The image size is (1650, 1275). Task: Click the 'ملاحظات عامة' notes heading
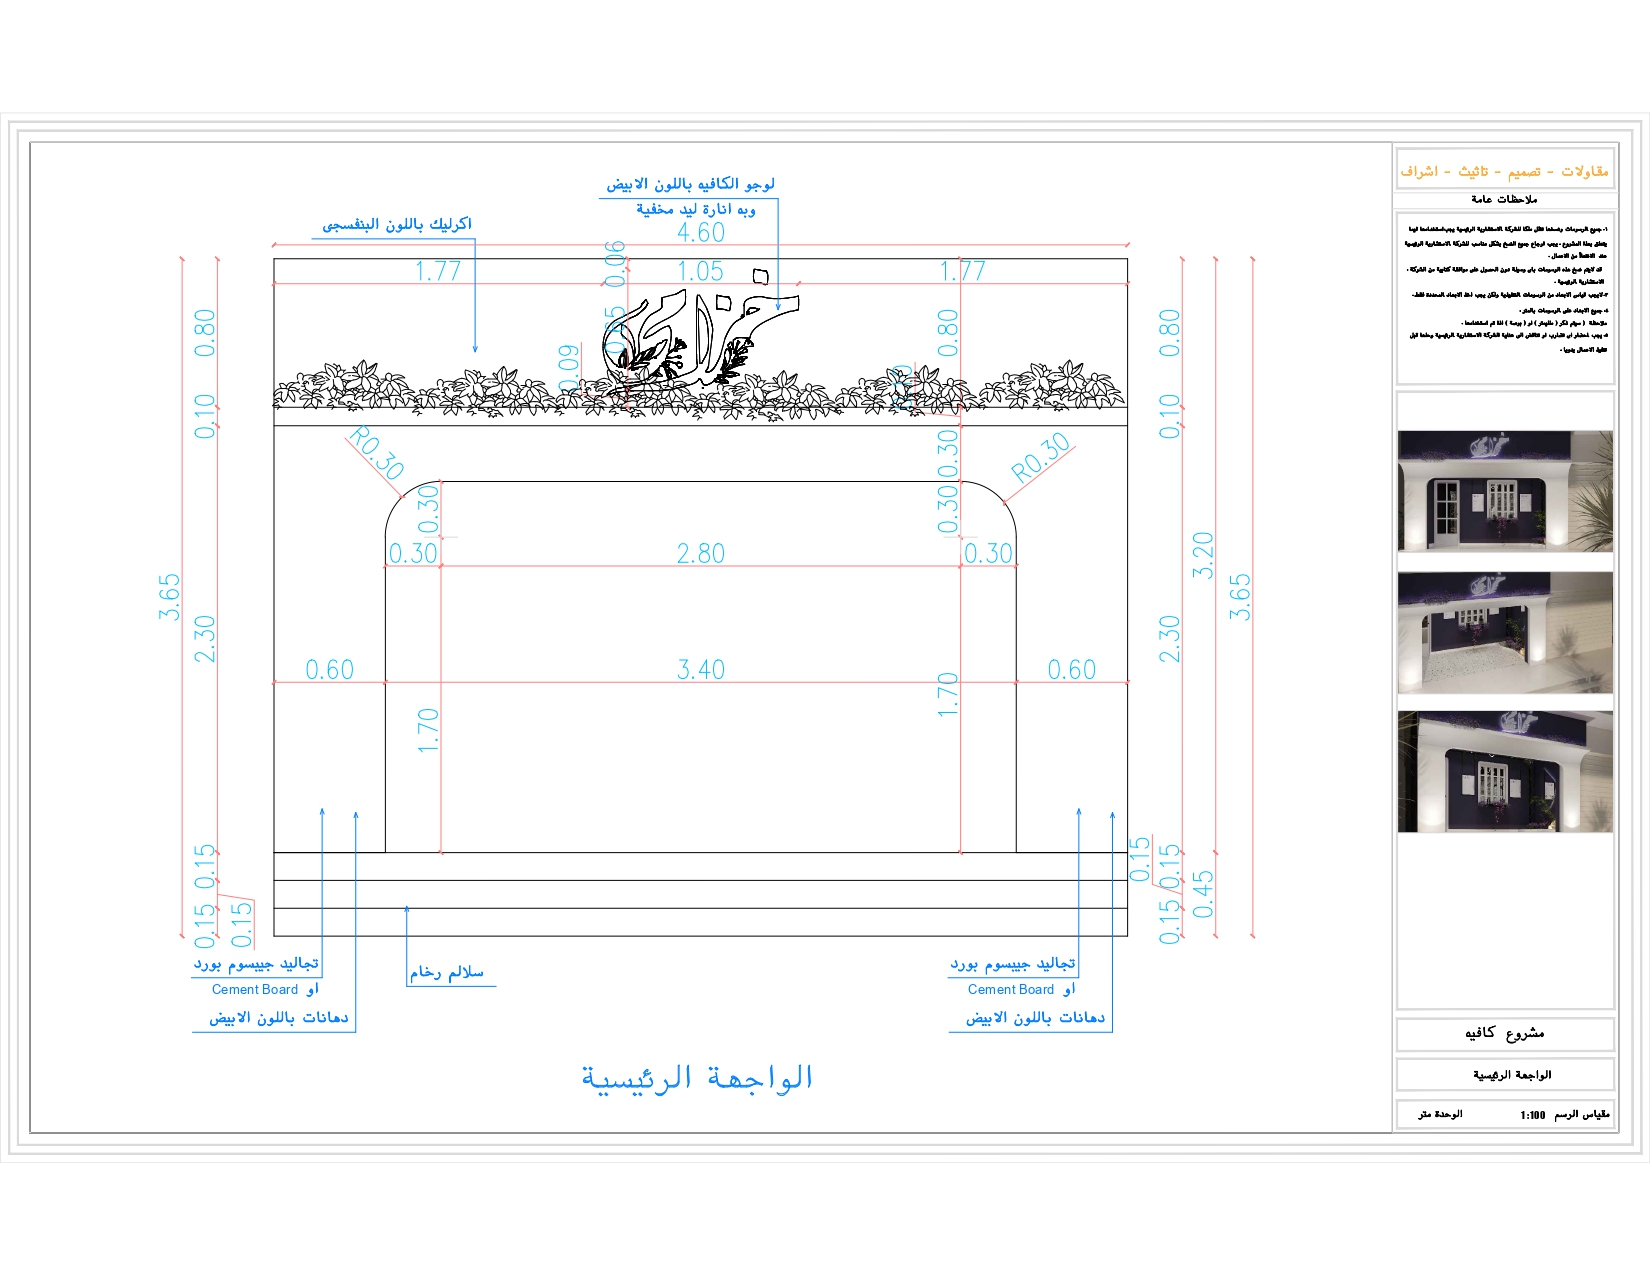pos(1504,199)
